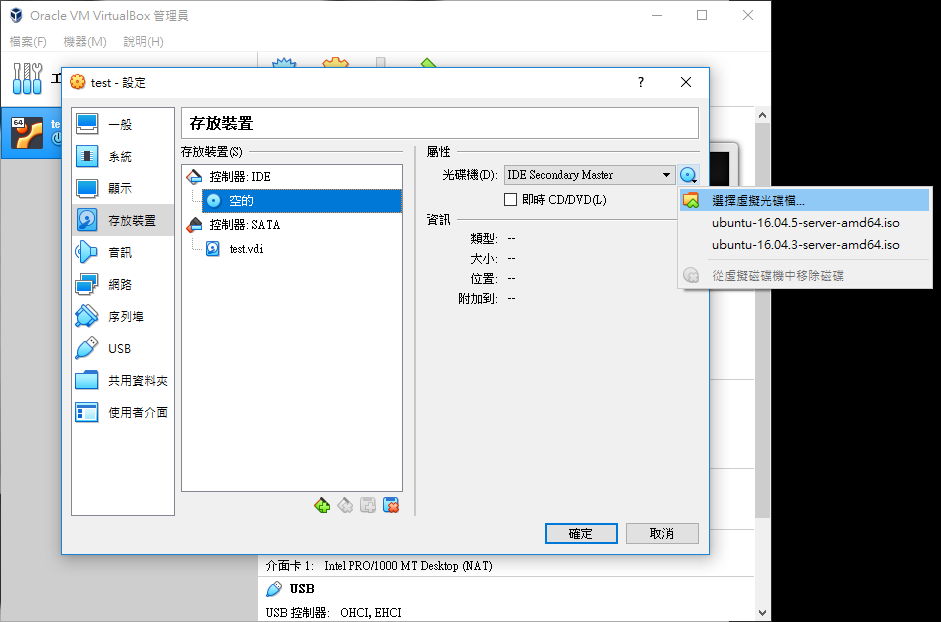Toggle the 即時 CD/DVD checkbox

(x=511, y=199)
